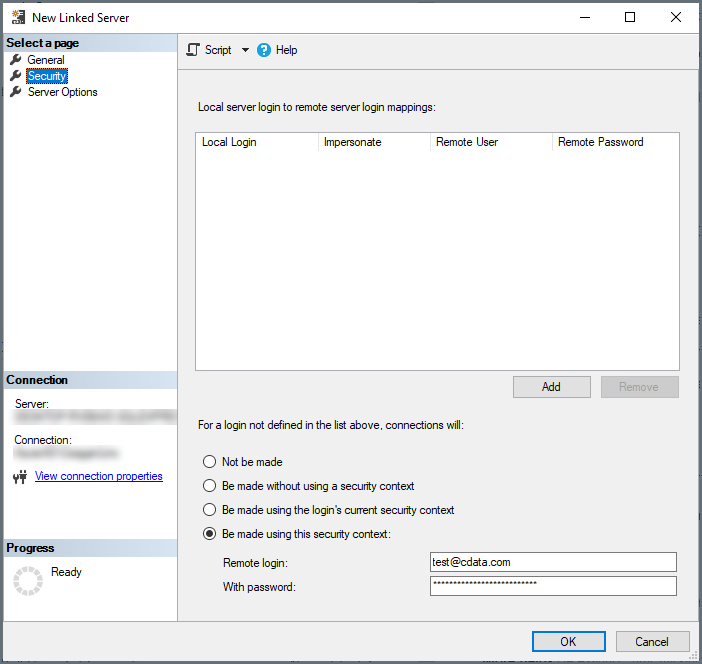Select Be made without using a security context

(x=210, y=486)
